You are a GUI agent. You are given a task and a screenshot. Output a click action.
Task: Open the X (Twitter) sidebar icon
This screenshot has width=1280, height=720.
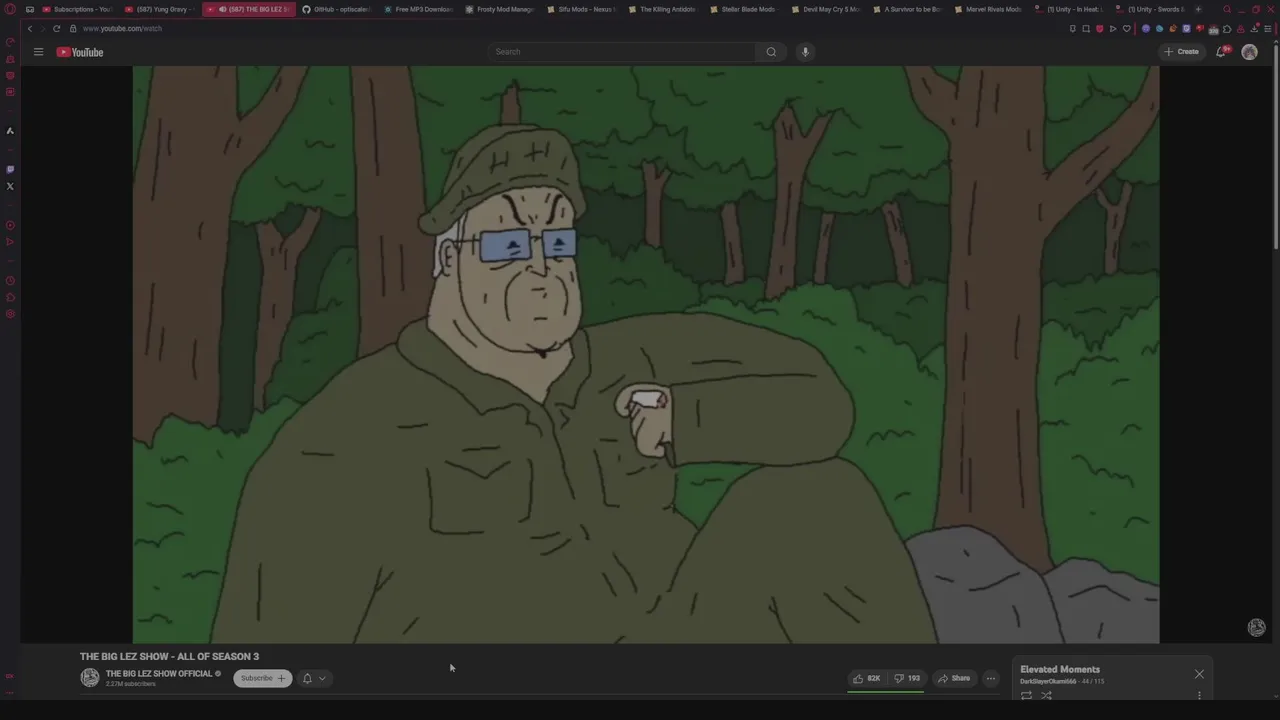[x=10, y=186]
